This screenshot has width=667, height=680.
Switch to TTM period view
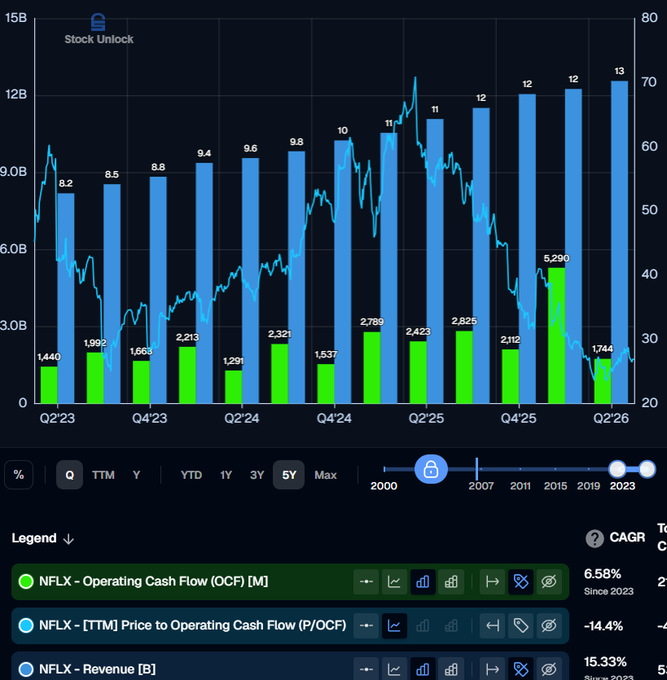(103, 475)
